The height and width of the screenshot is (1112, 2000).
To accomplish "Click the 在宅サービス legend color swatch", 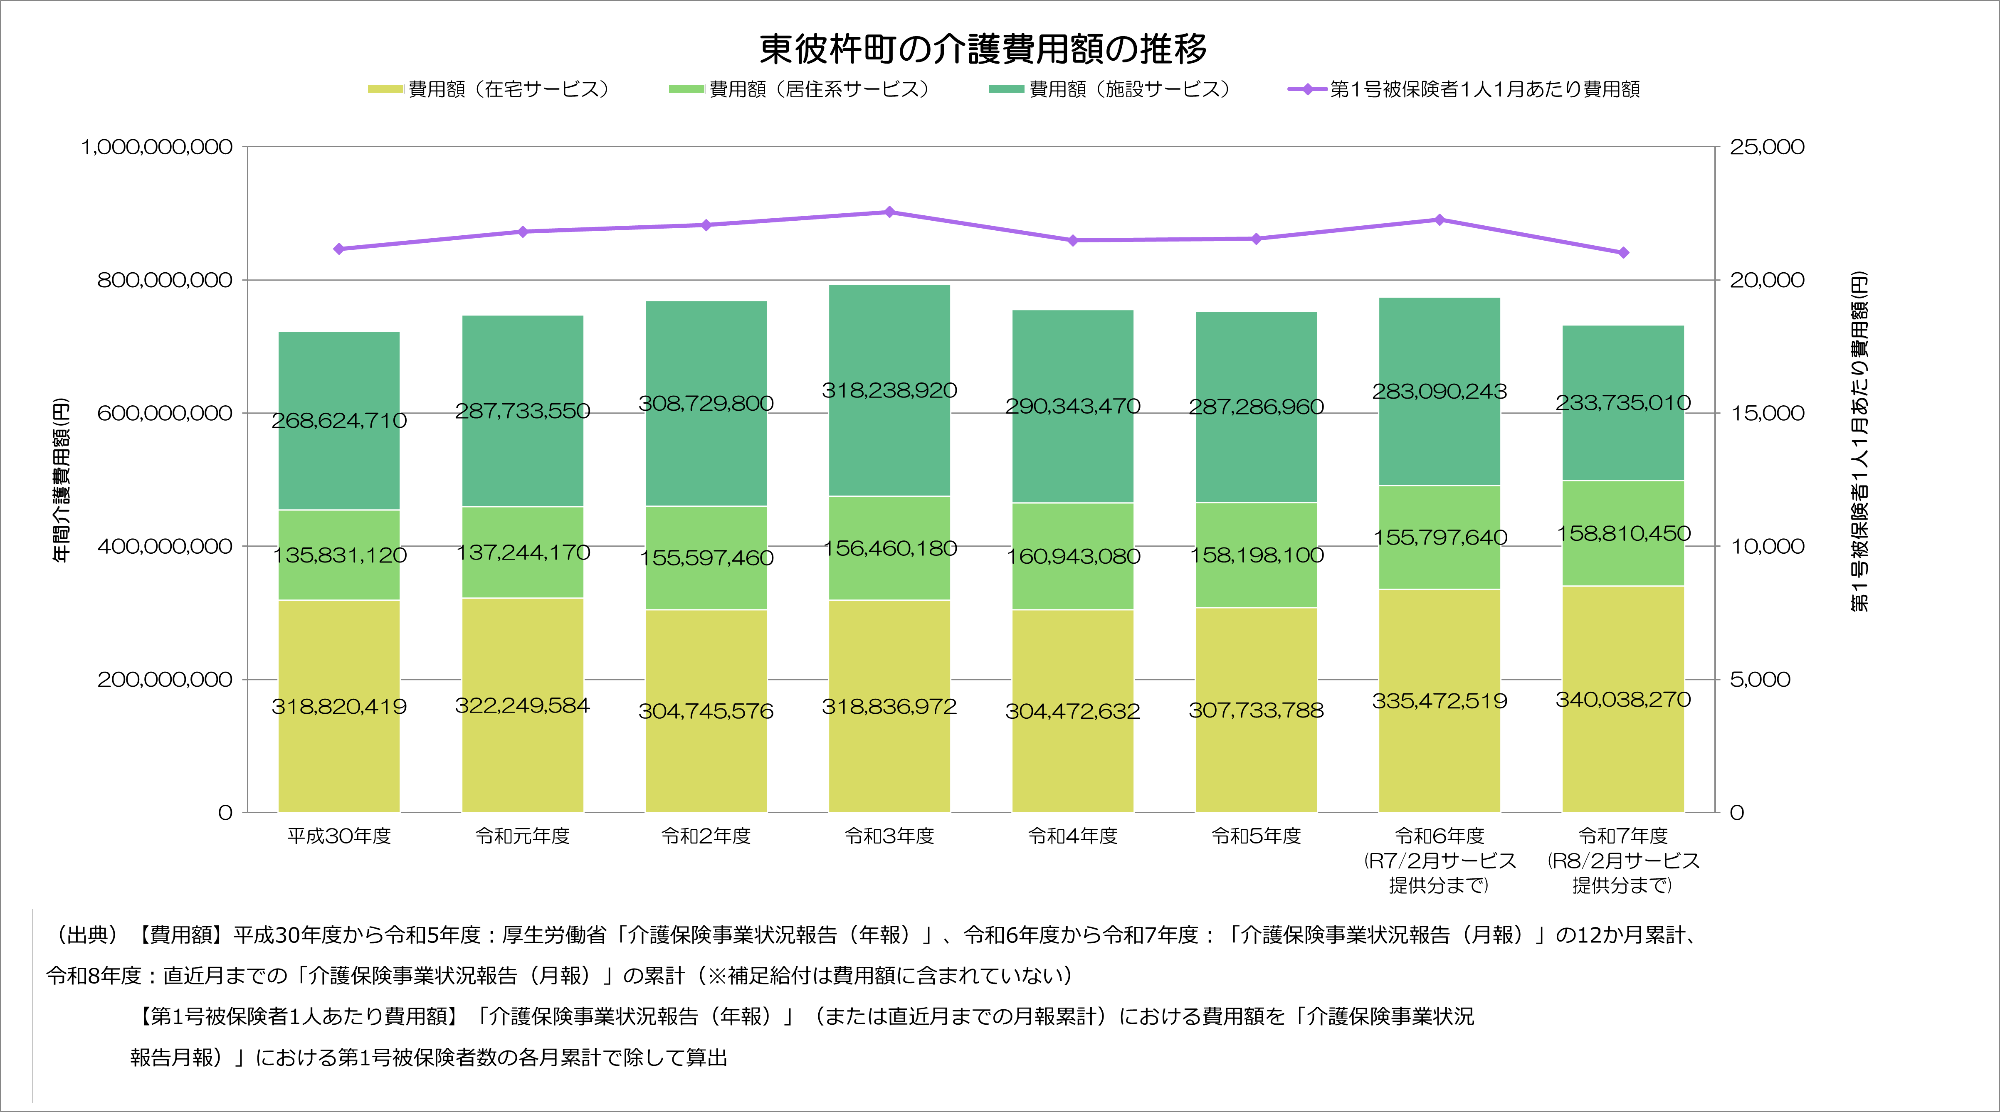I will pos(386,89).
